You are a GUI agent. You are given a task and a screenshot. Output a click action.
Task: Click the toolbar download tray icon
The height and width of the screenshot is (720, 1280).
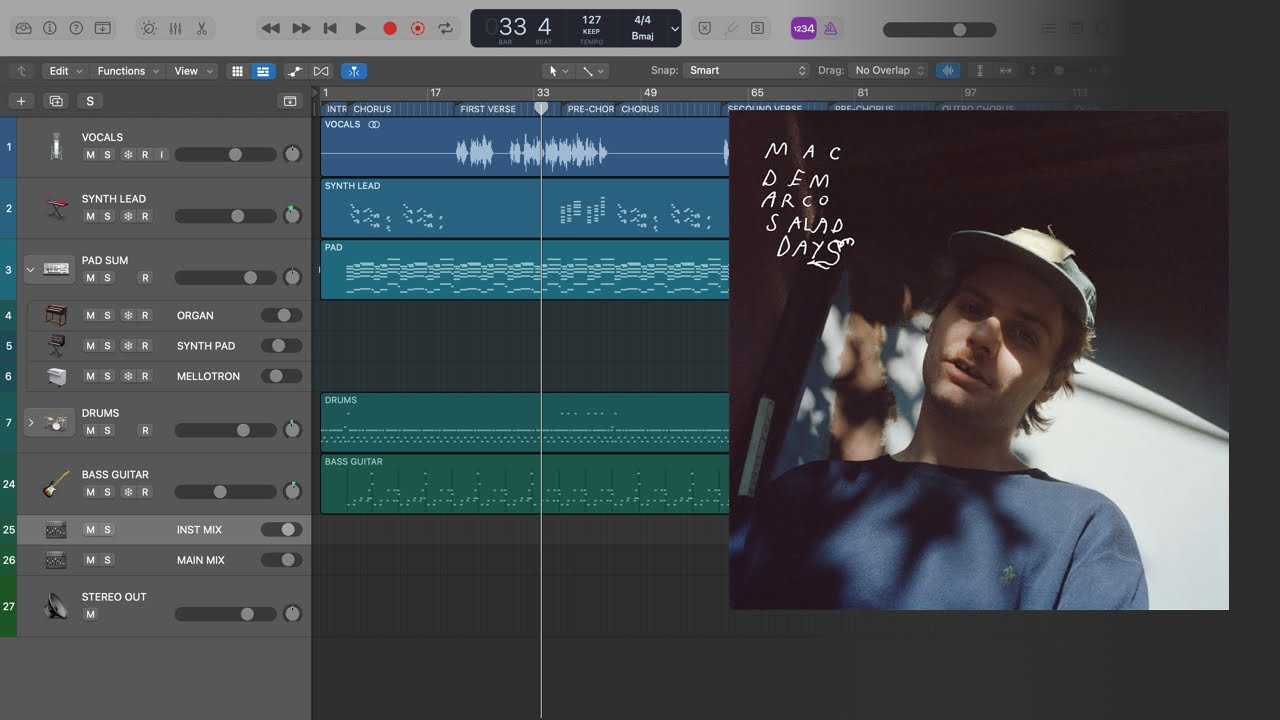[102, 28]
